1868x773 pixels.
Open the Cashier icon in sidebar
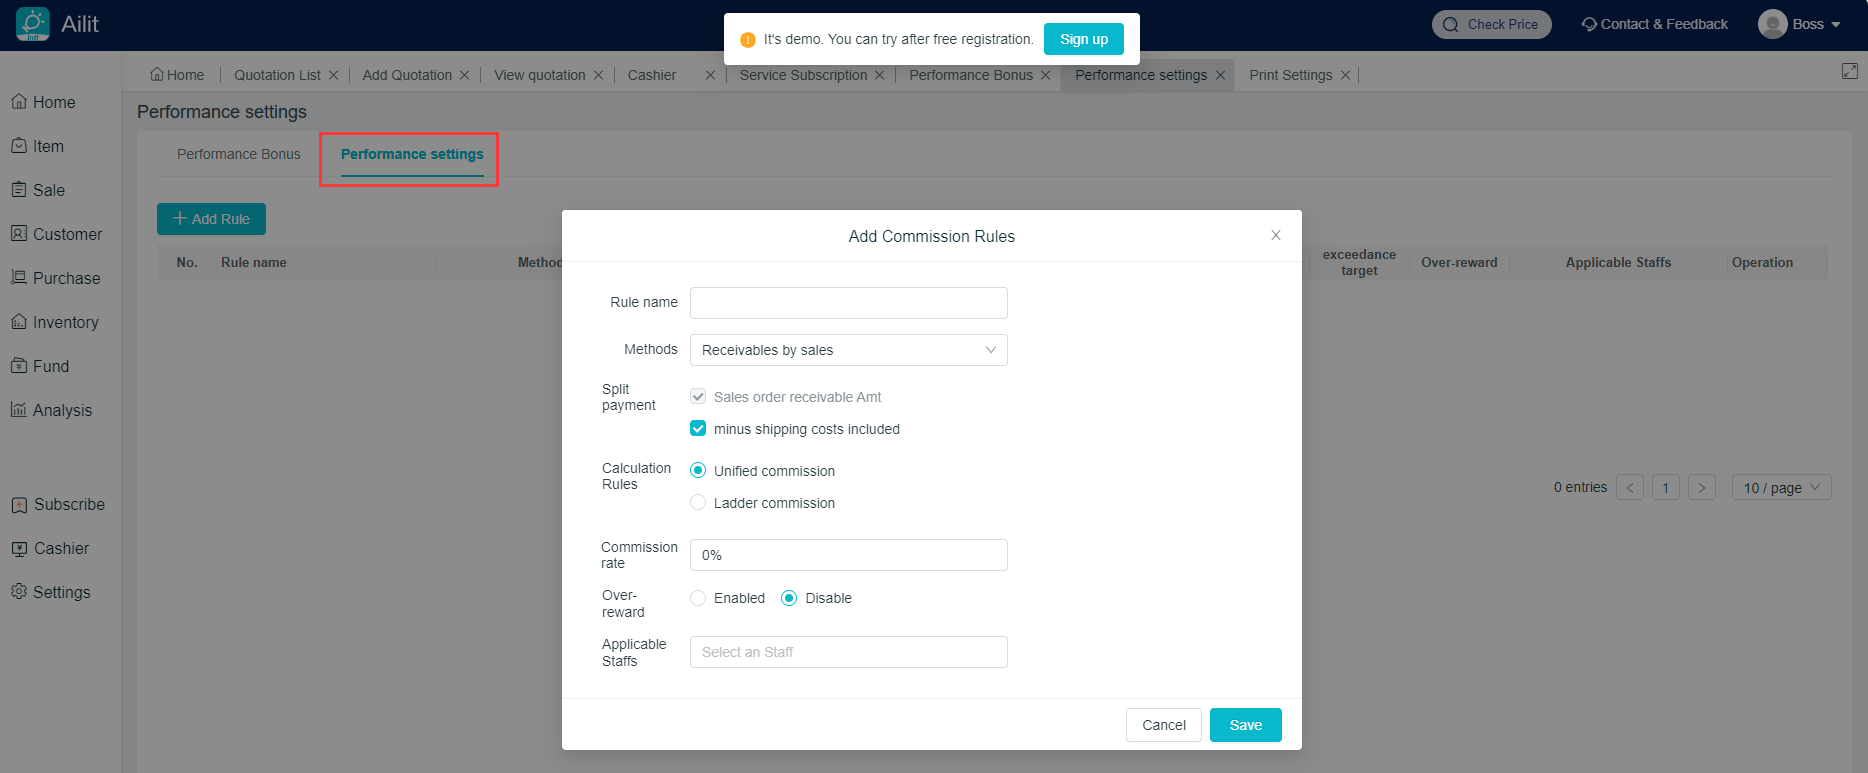click(x=19, y=548)
